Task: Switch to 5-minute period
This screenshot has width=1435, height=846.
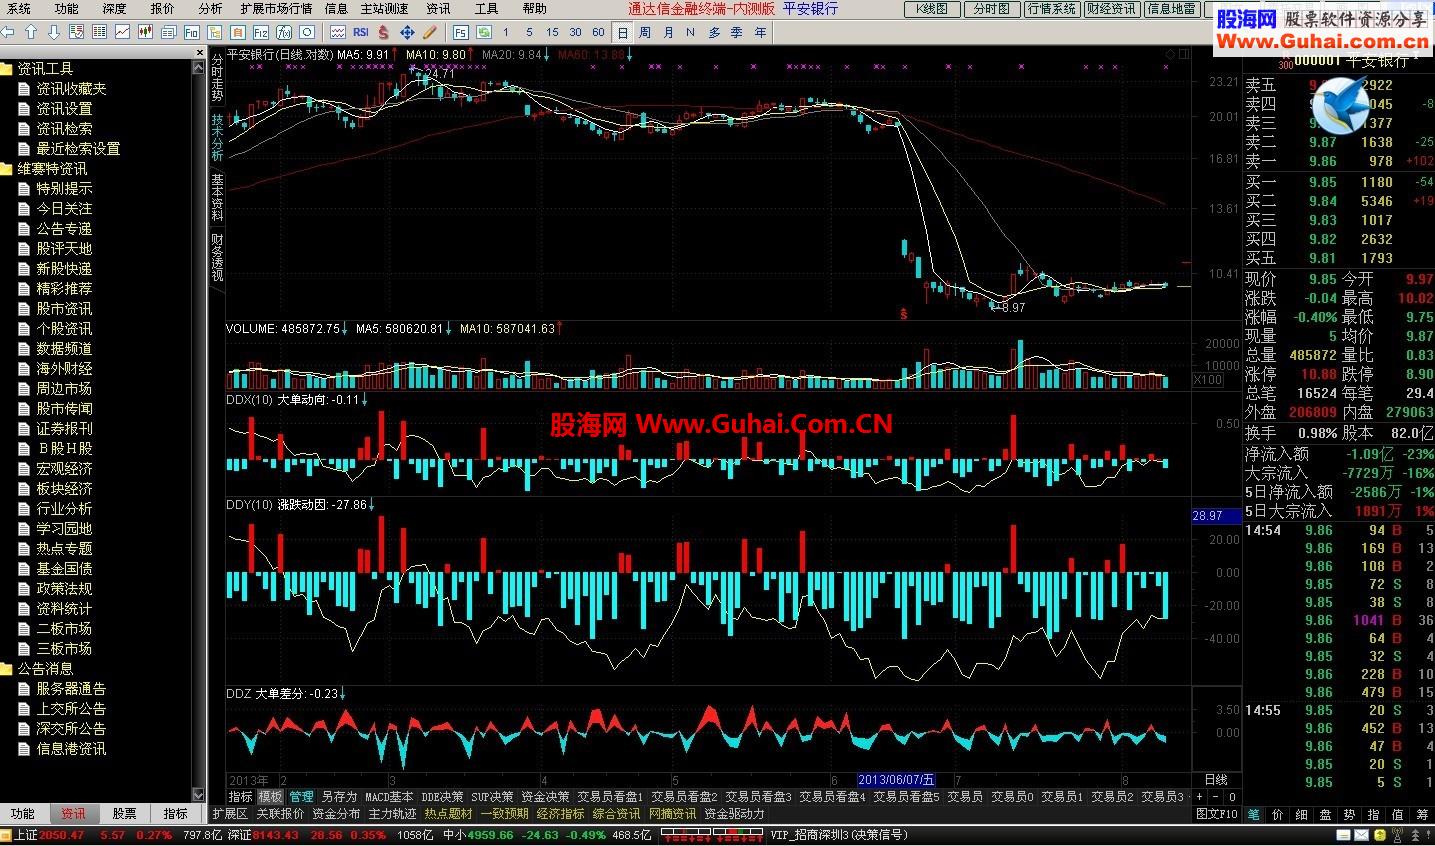Action: tap(529, 32)
